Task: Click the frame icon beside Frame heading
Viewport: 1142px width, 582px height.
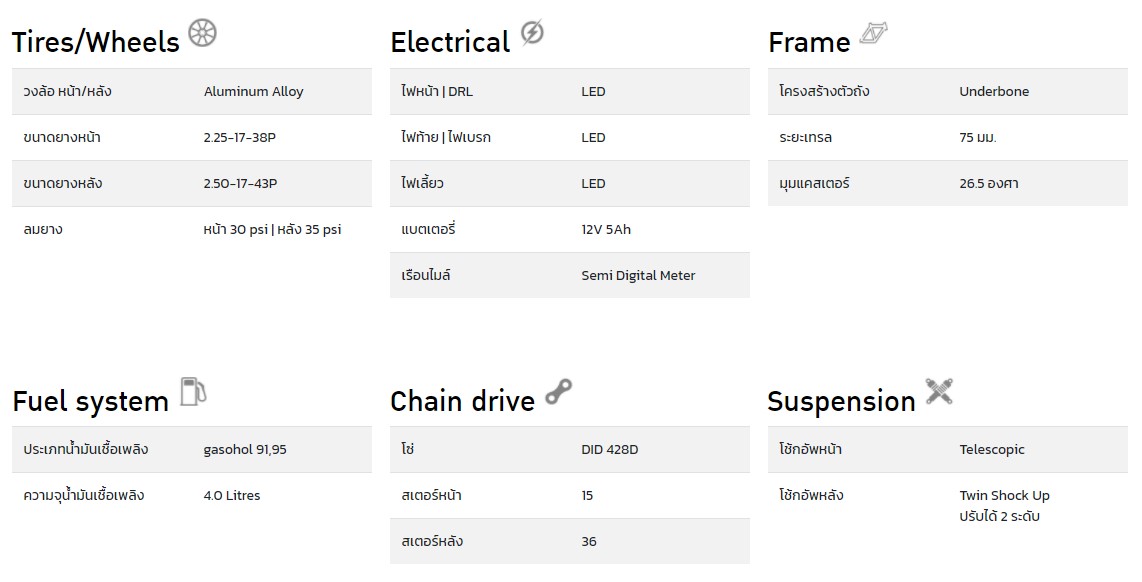Action: (873, 34)
